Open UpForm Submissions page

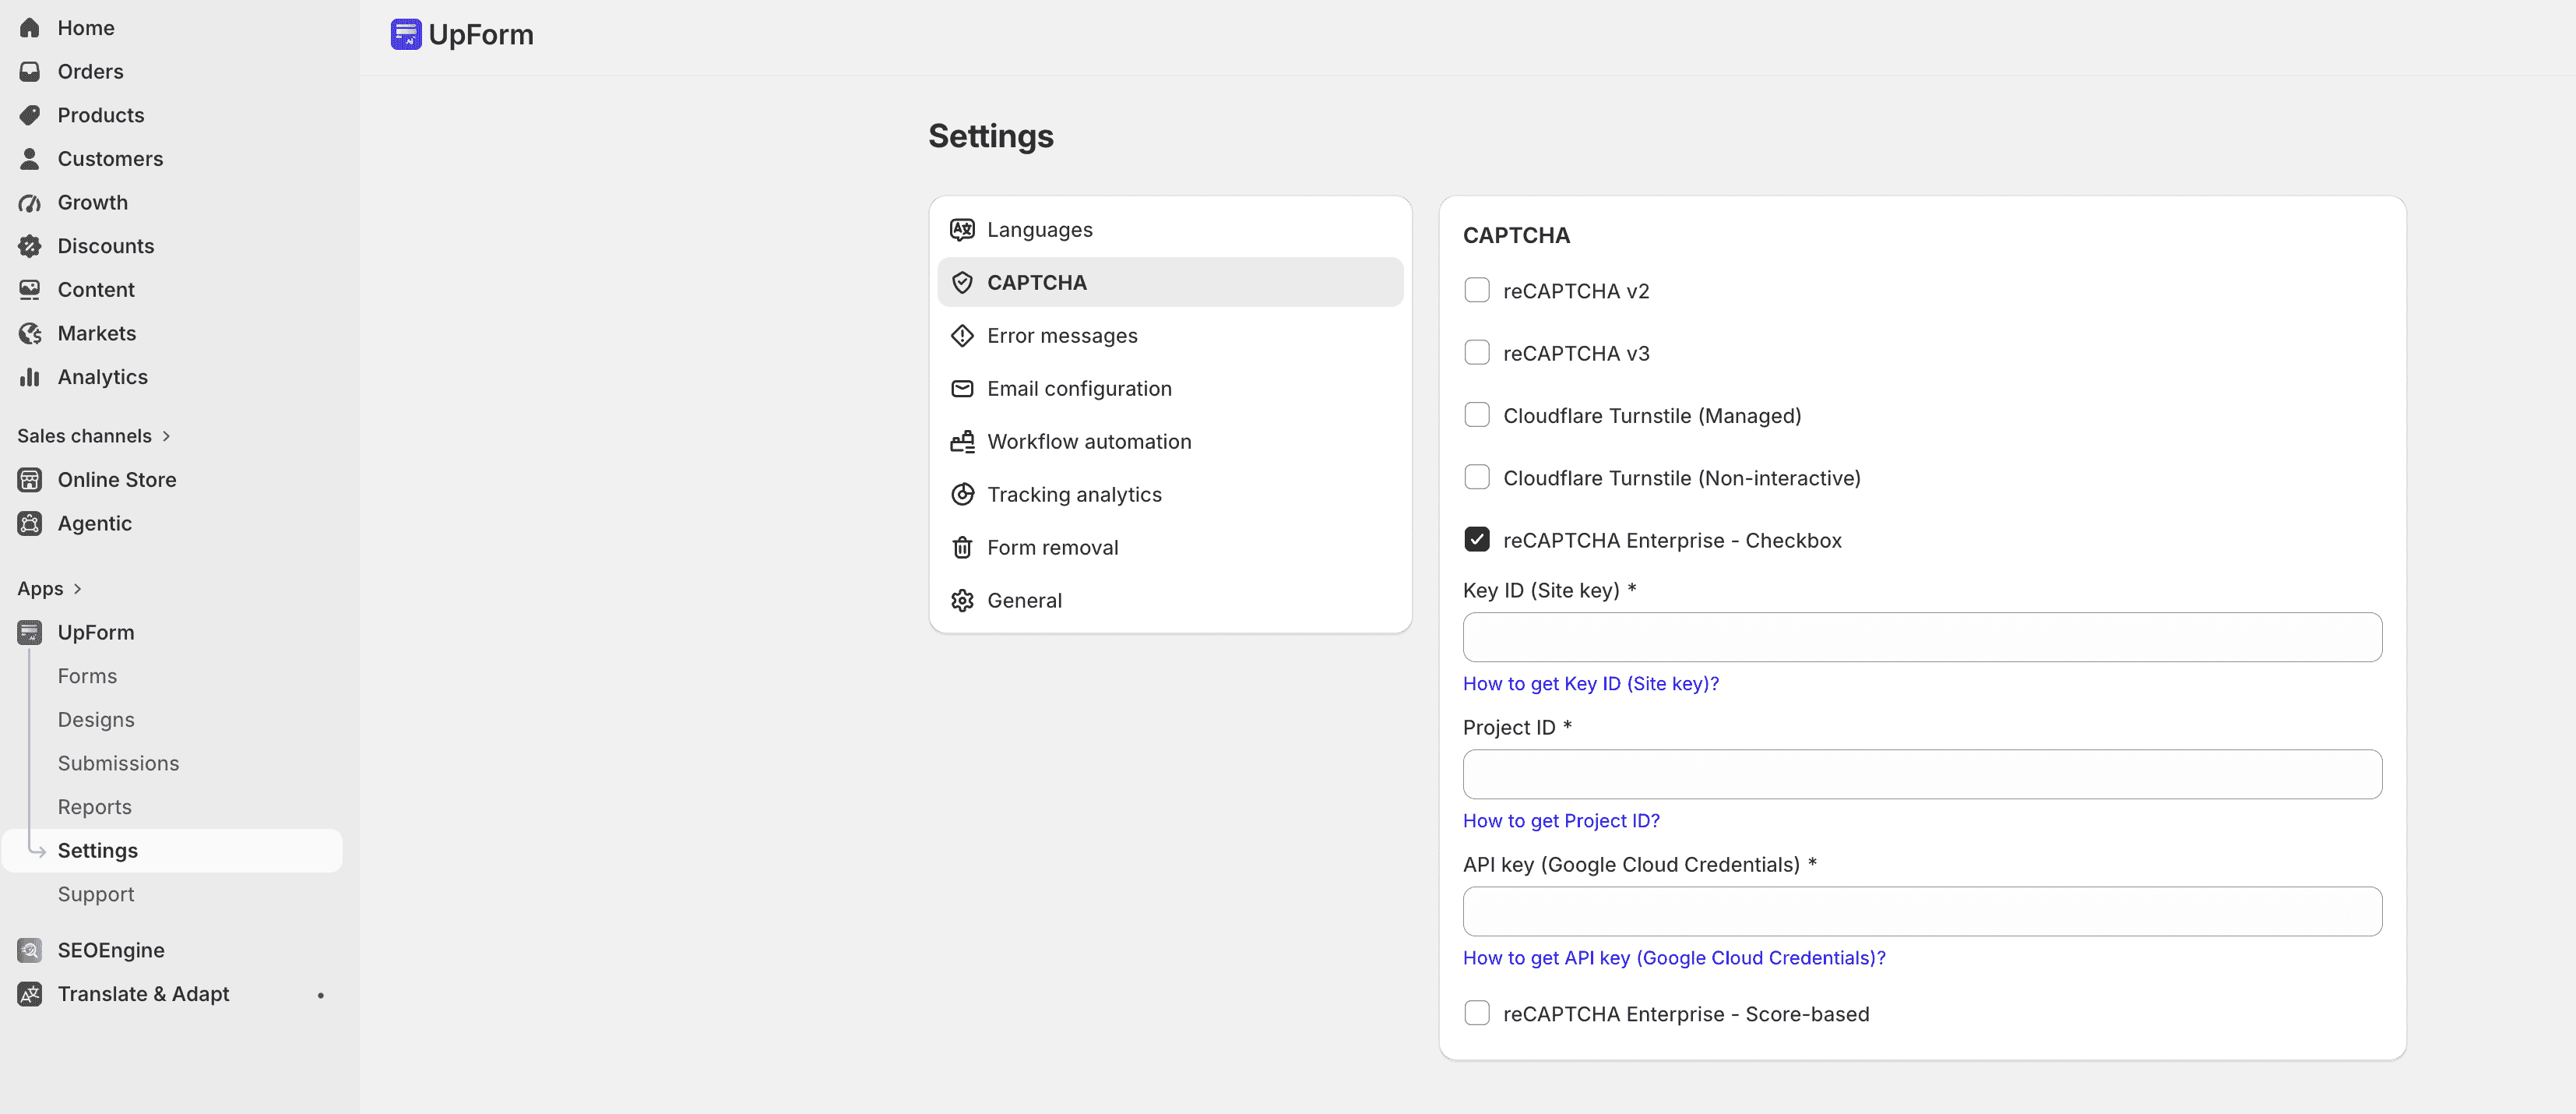pyautogui.click(x=118, y=763)
